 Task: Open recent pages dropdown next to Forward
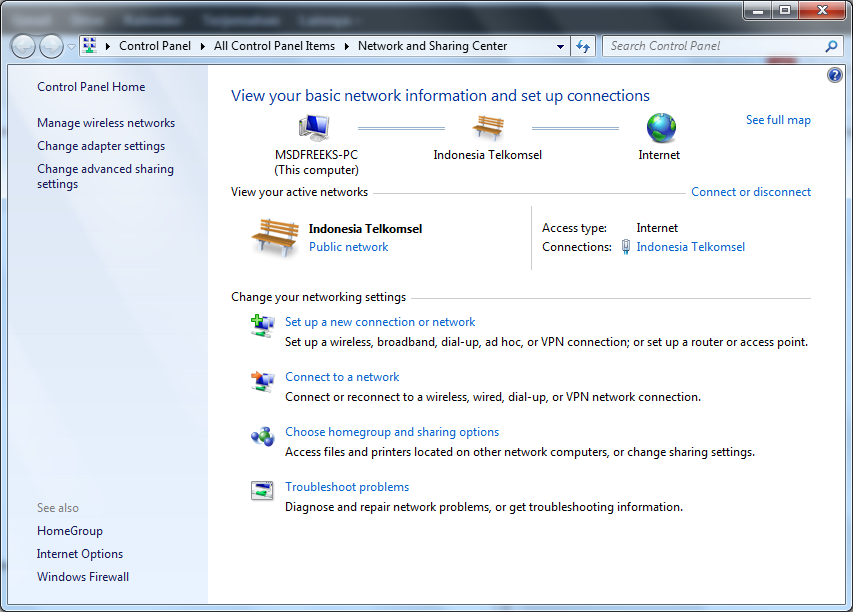[71, 47]
